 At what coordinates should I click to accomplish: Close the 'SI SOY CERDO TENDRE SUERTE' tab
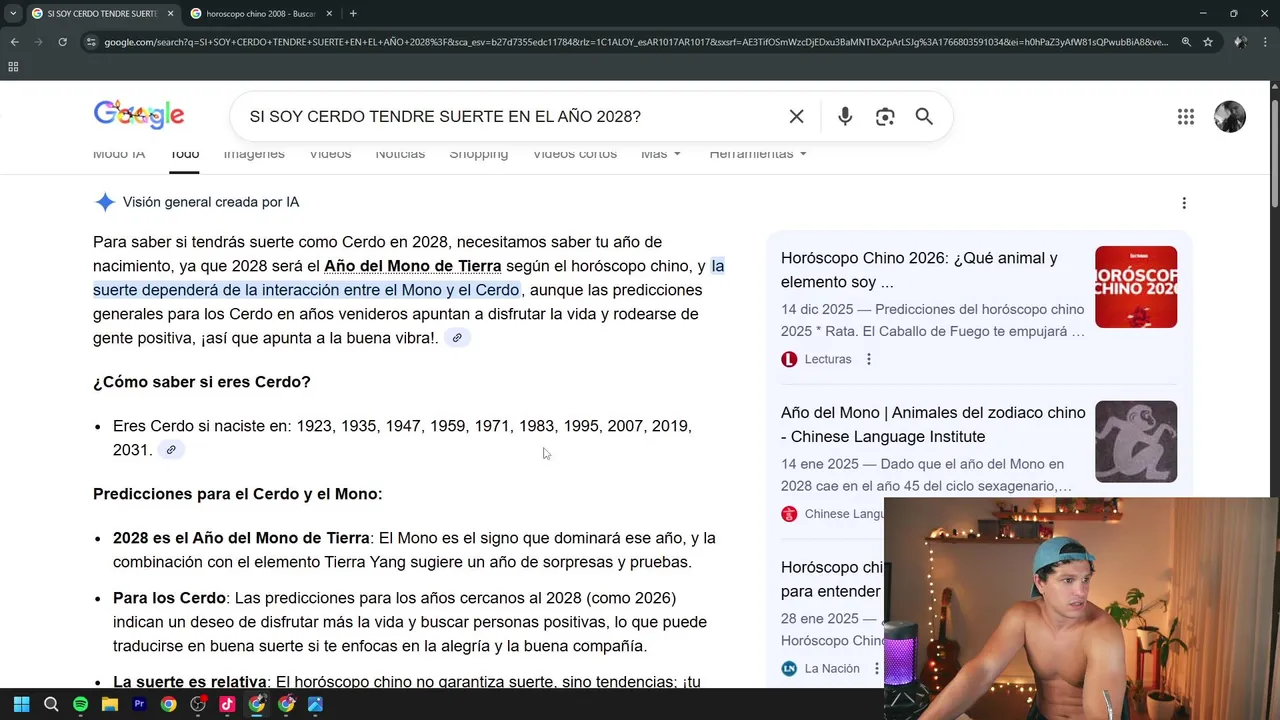point(170,13)
